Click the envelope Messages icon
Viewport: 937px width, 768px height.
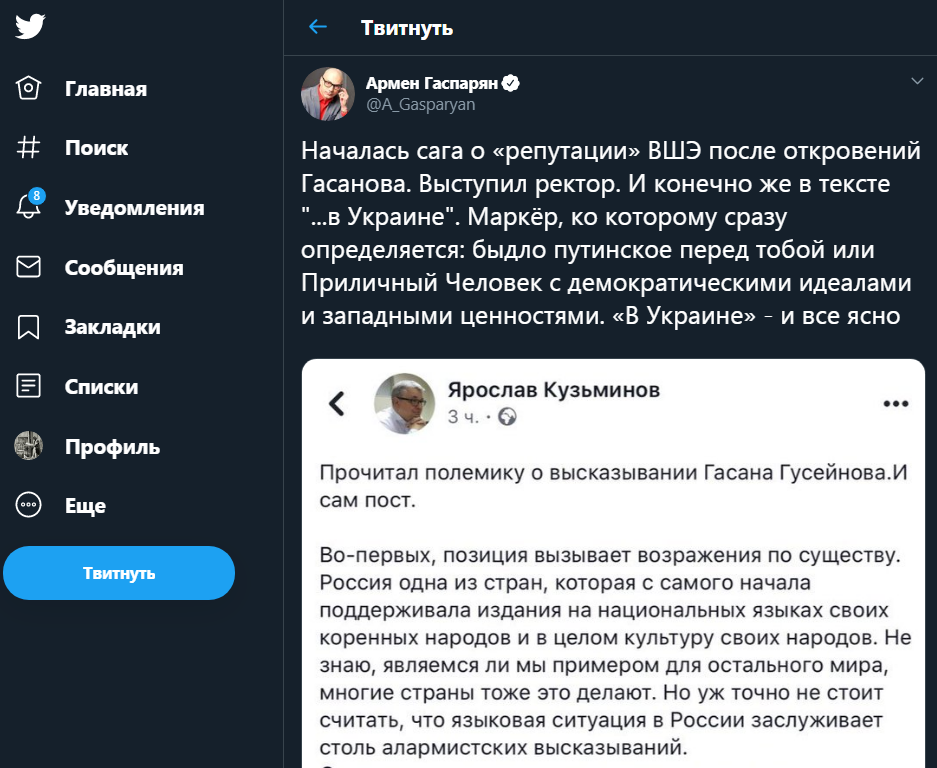29,267
